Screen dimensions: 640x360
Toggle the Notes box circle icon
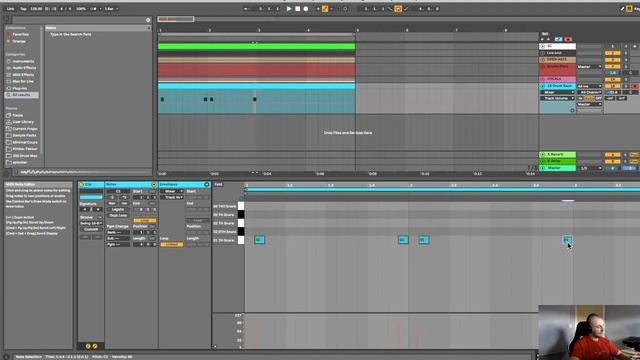tap(154, 184)
